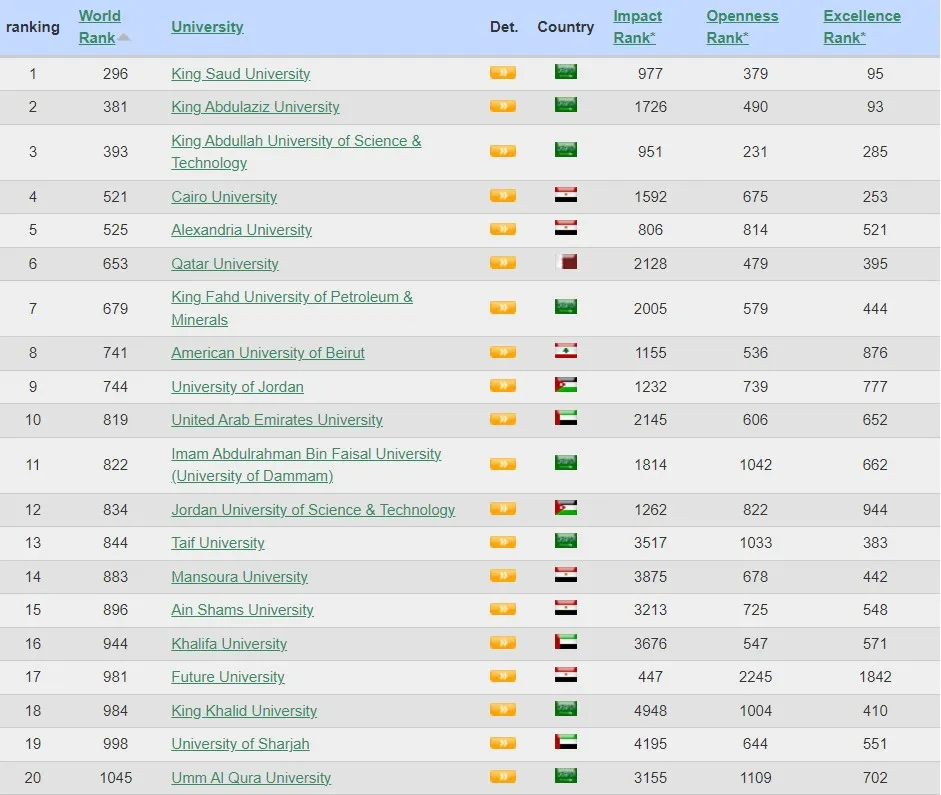Sort by Excellence Rank column header

862,26
